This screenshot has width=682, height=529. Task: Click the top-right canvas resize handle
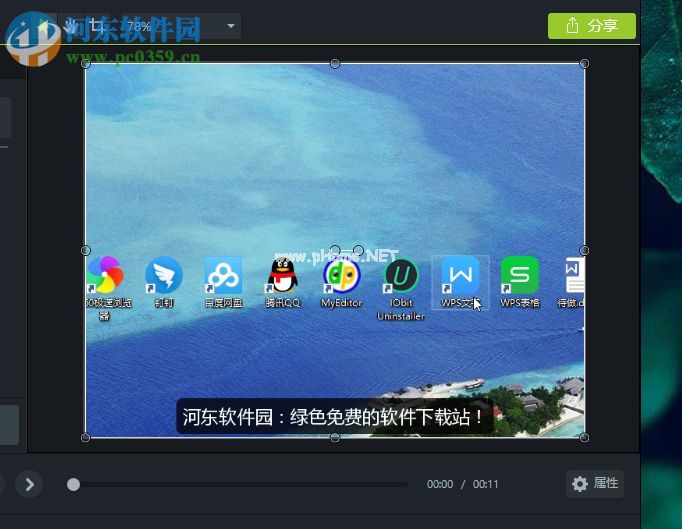(584, 64)
